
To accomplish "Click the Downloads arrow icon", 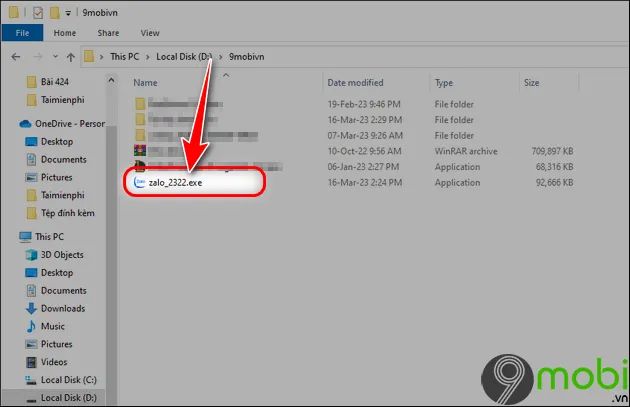I will coord(31,309).
